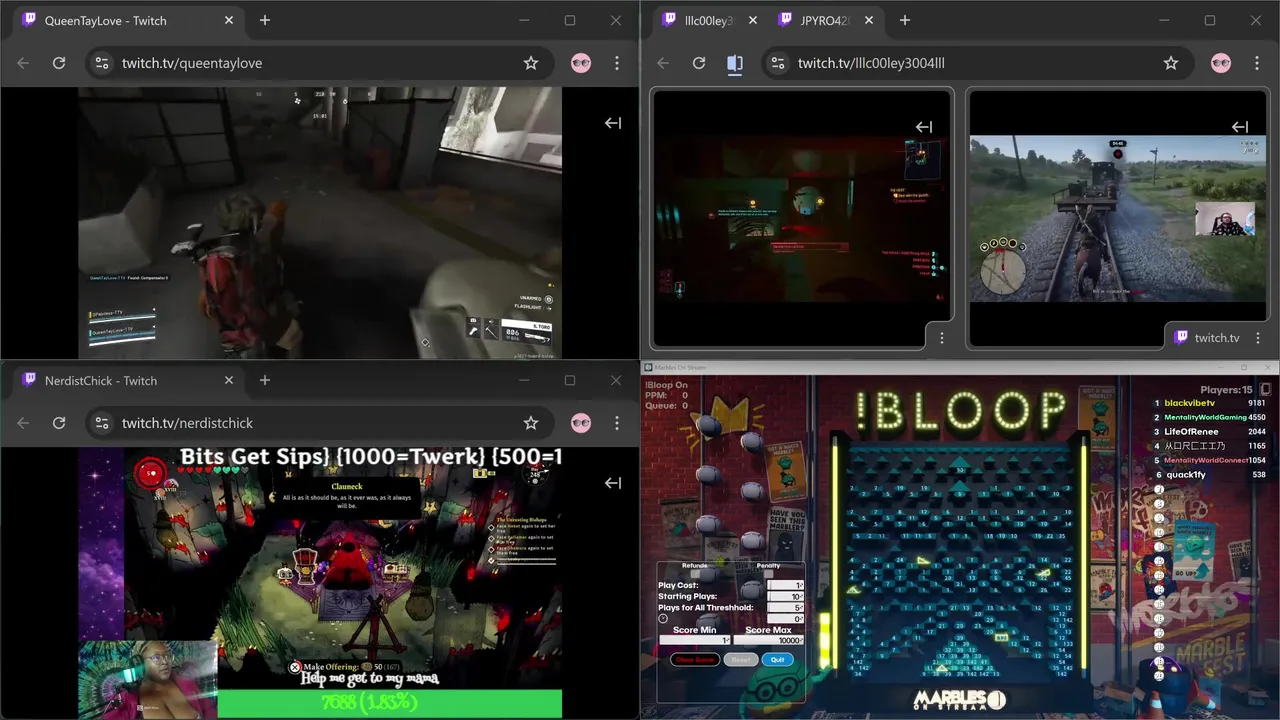The width and height of the screenshot is (1280, 720).
Task: Go back in the QueenTayLove window
Action: pyautogui.click(x=23, y=63)
